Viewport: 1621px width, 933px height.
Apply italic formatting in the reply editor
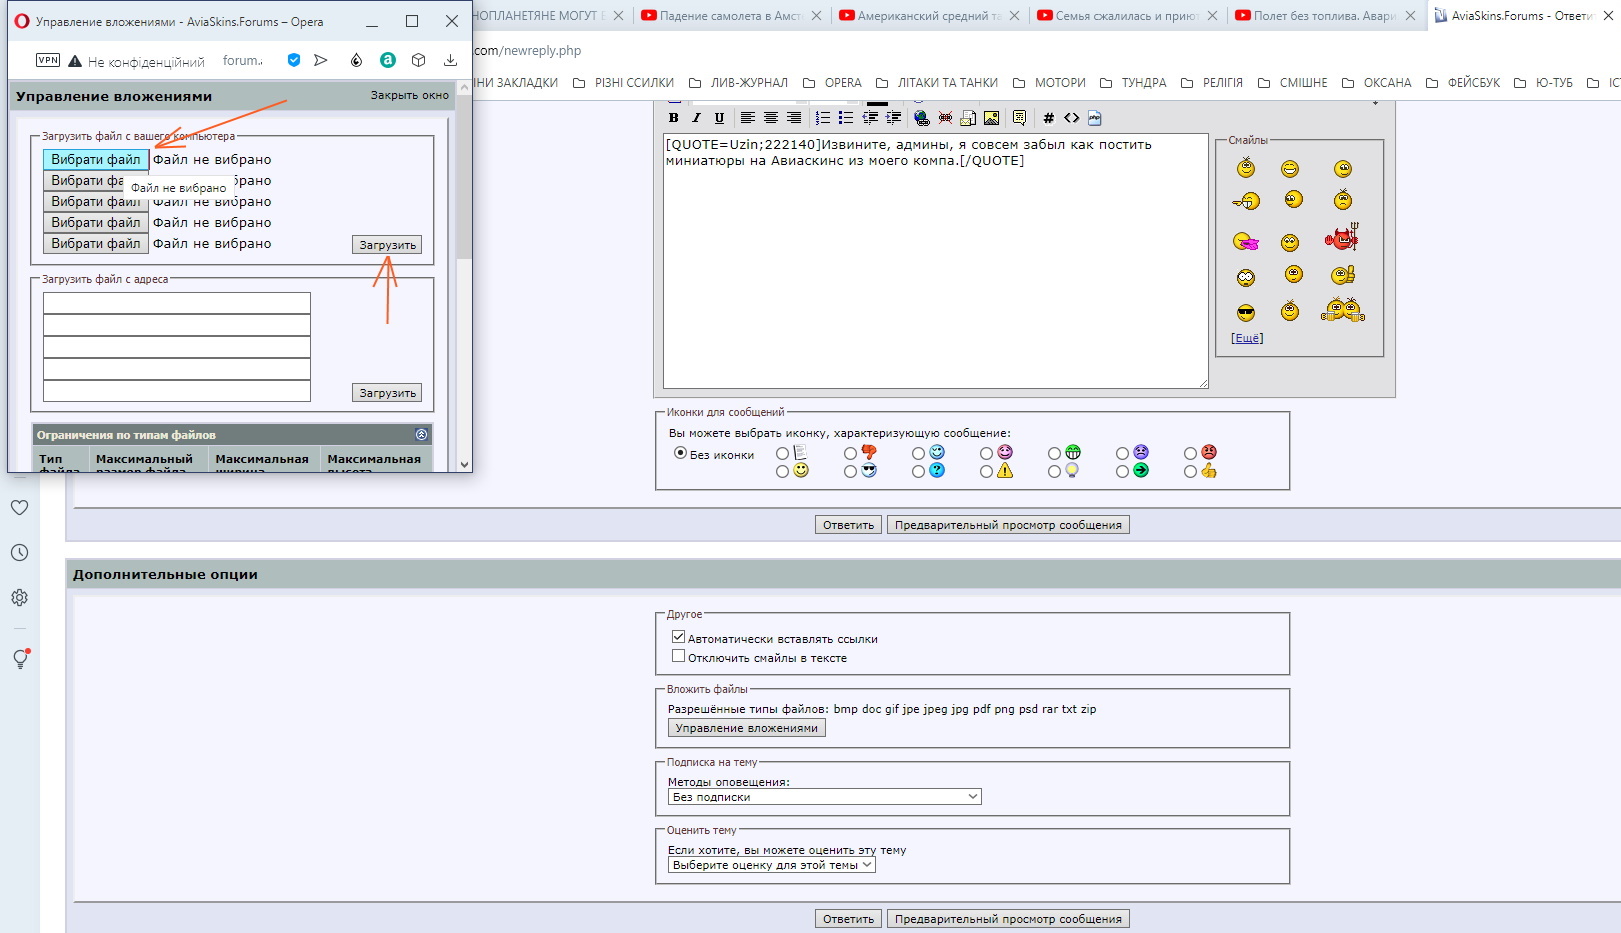click(696, 118)
